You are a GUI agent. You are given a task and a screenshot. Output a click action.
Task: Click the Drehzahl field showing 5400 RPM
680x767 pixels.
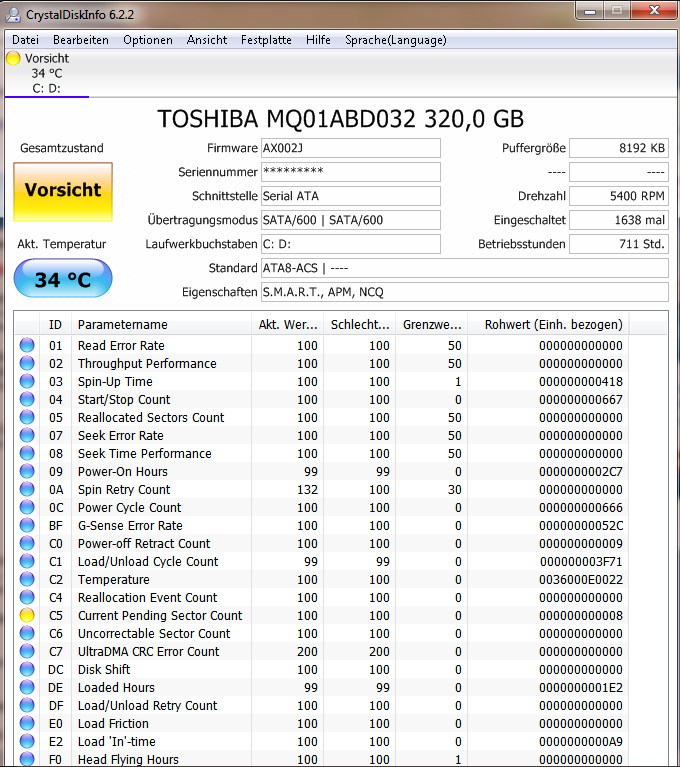[x=619, y=196]
